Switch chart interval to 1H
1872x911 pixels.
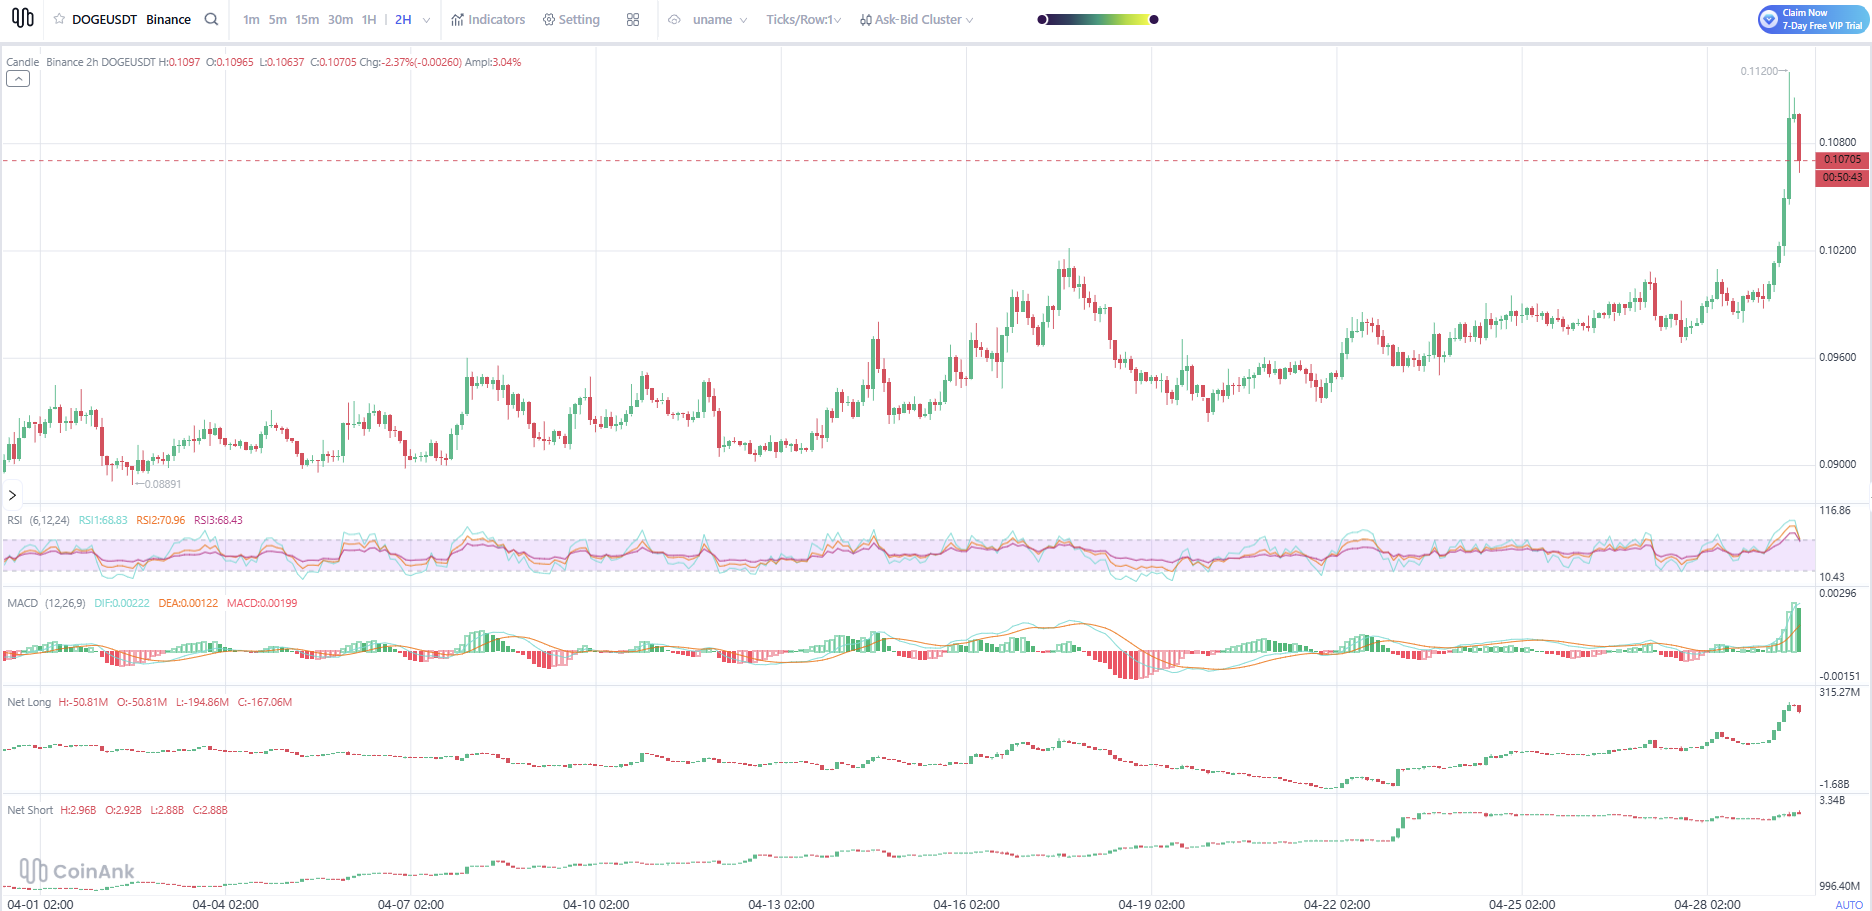(x=369, y=19)
